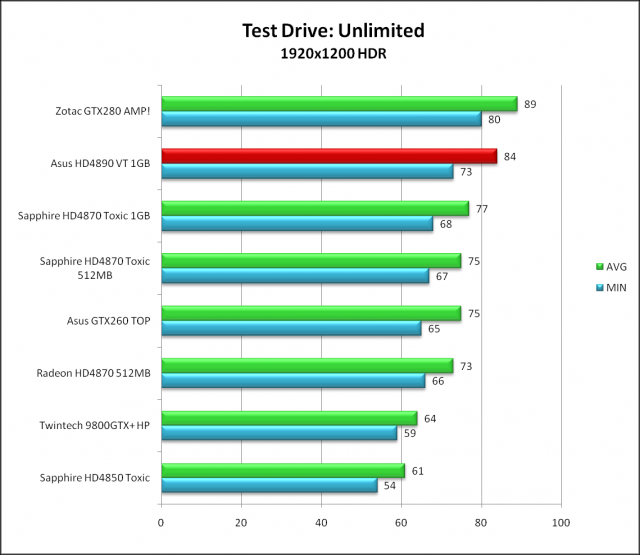
Task: Click the subtitle '1920x1200 HDR'
Action: (333, 53)
